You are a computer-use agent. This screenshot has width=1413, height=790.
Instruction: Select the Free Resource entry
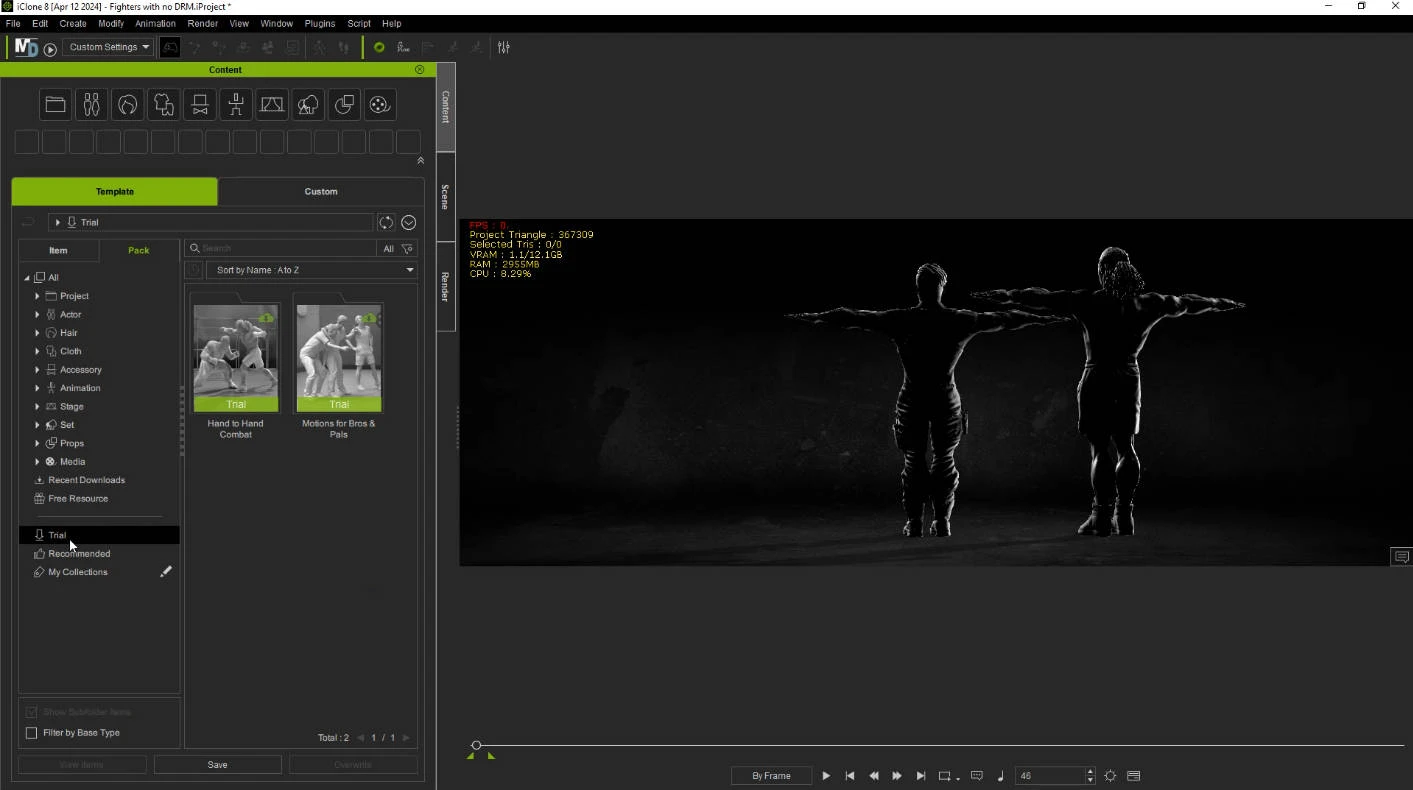tap(77, 498)
